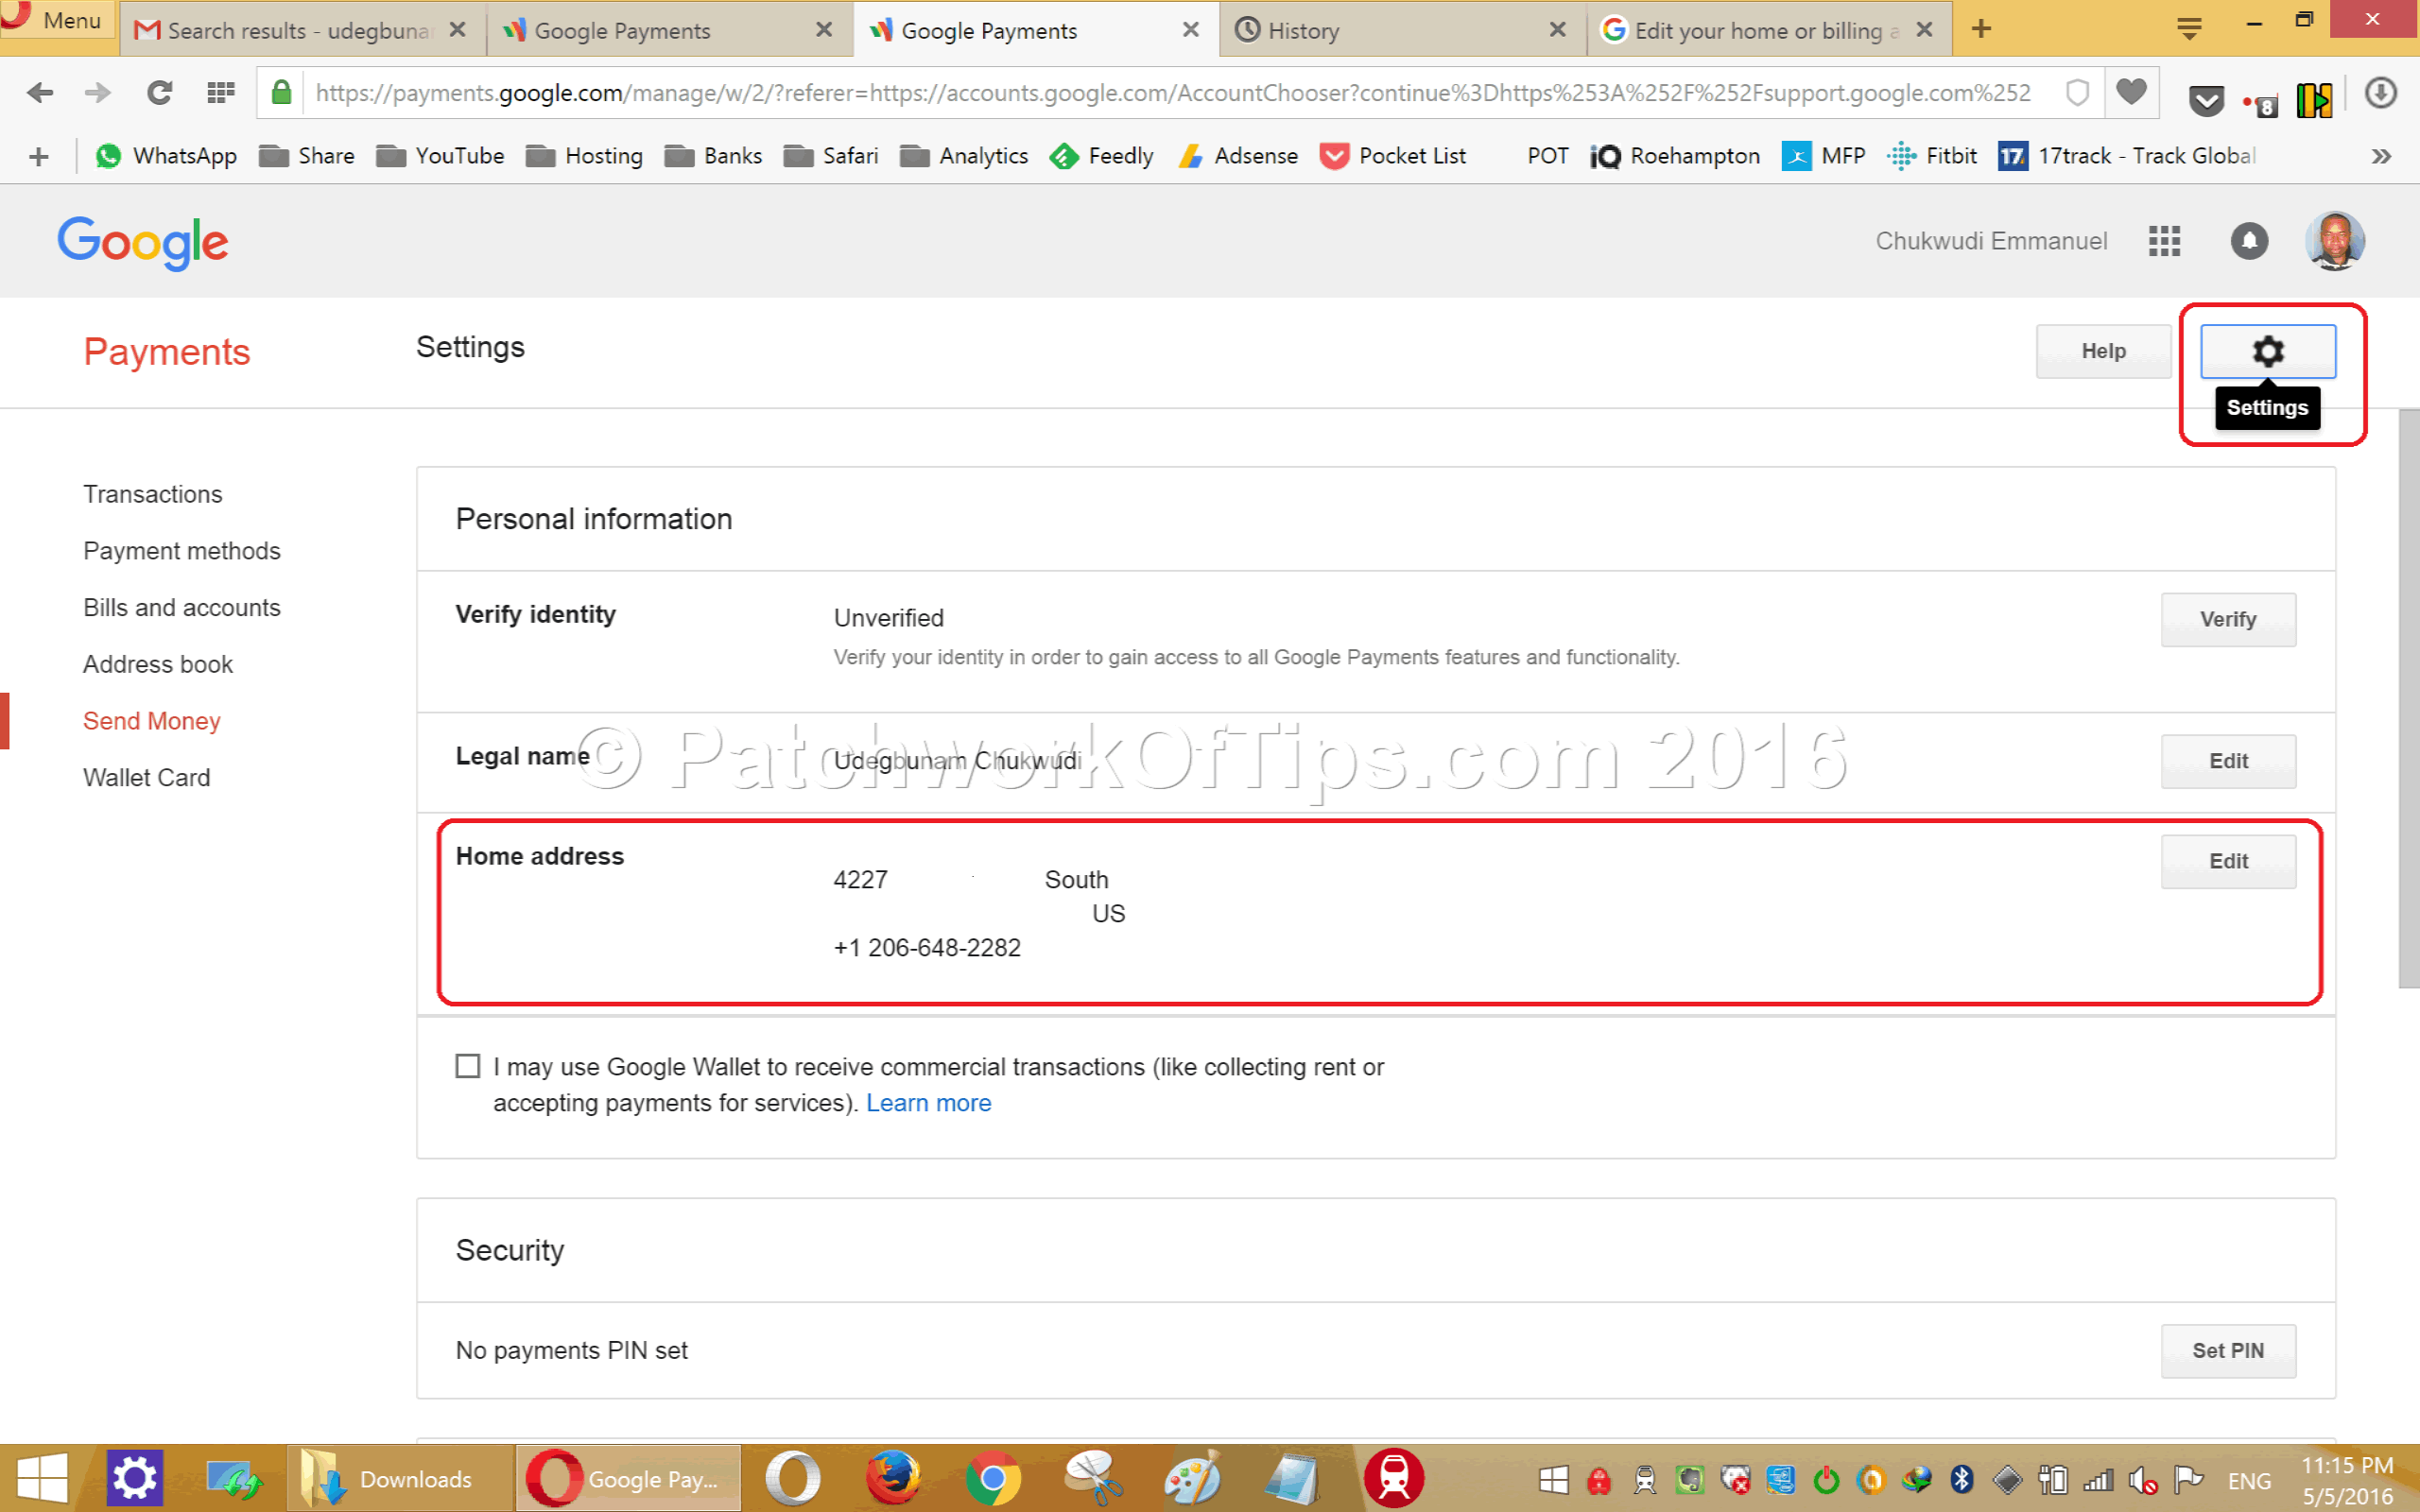Click the Verify identity button
The width and height of the screenshot is (2420, 1512).
tap(2228, 620)
